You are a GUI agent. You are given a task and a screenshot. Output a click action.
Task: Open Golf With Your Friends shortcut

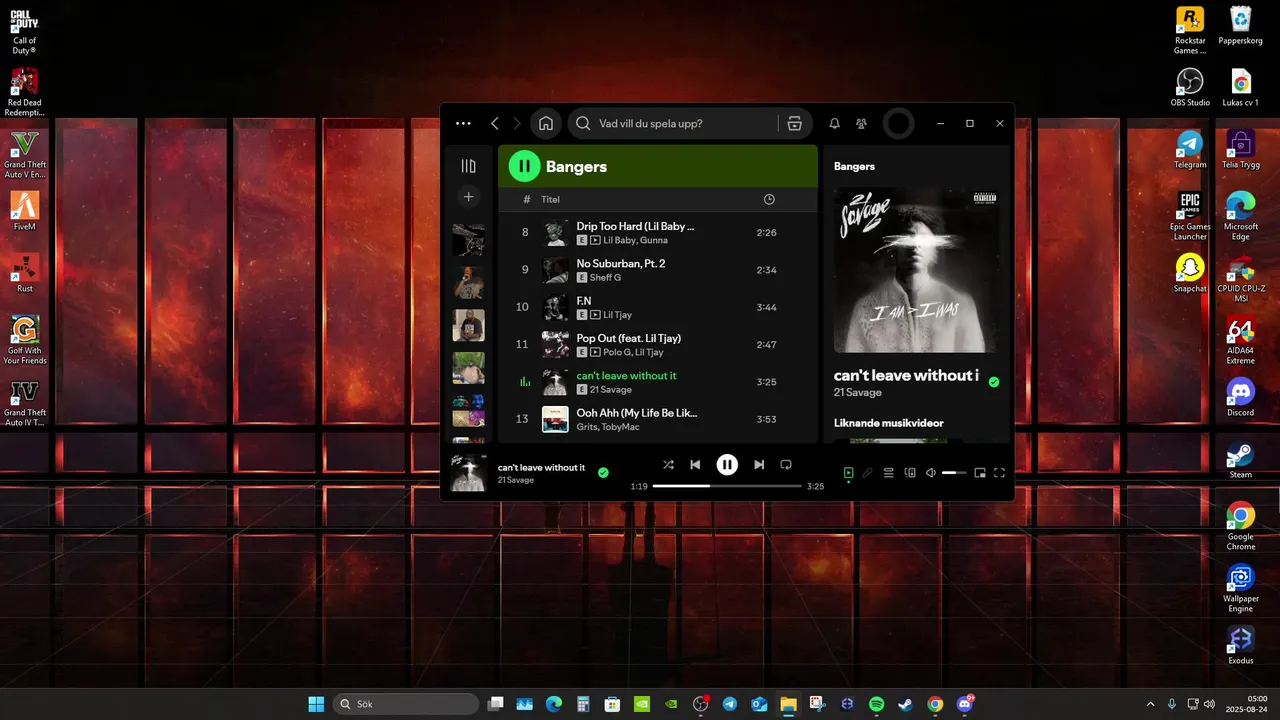pos(24,340)
